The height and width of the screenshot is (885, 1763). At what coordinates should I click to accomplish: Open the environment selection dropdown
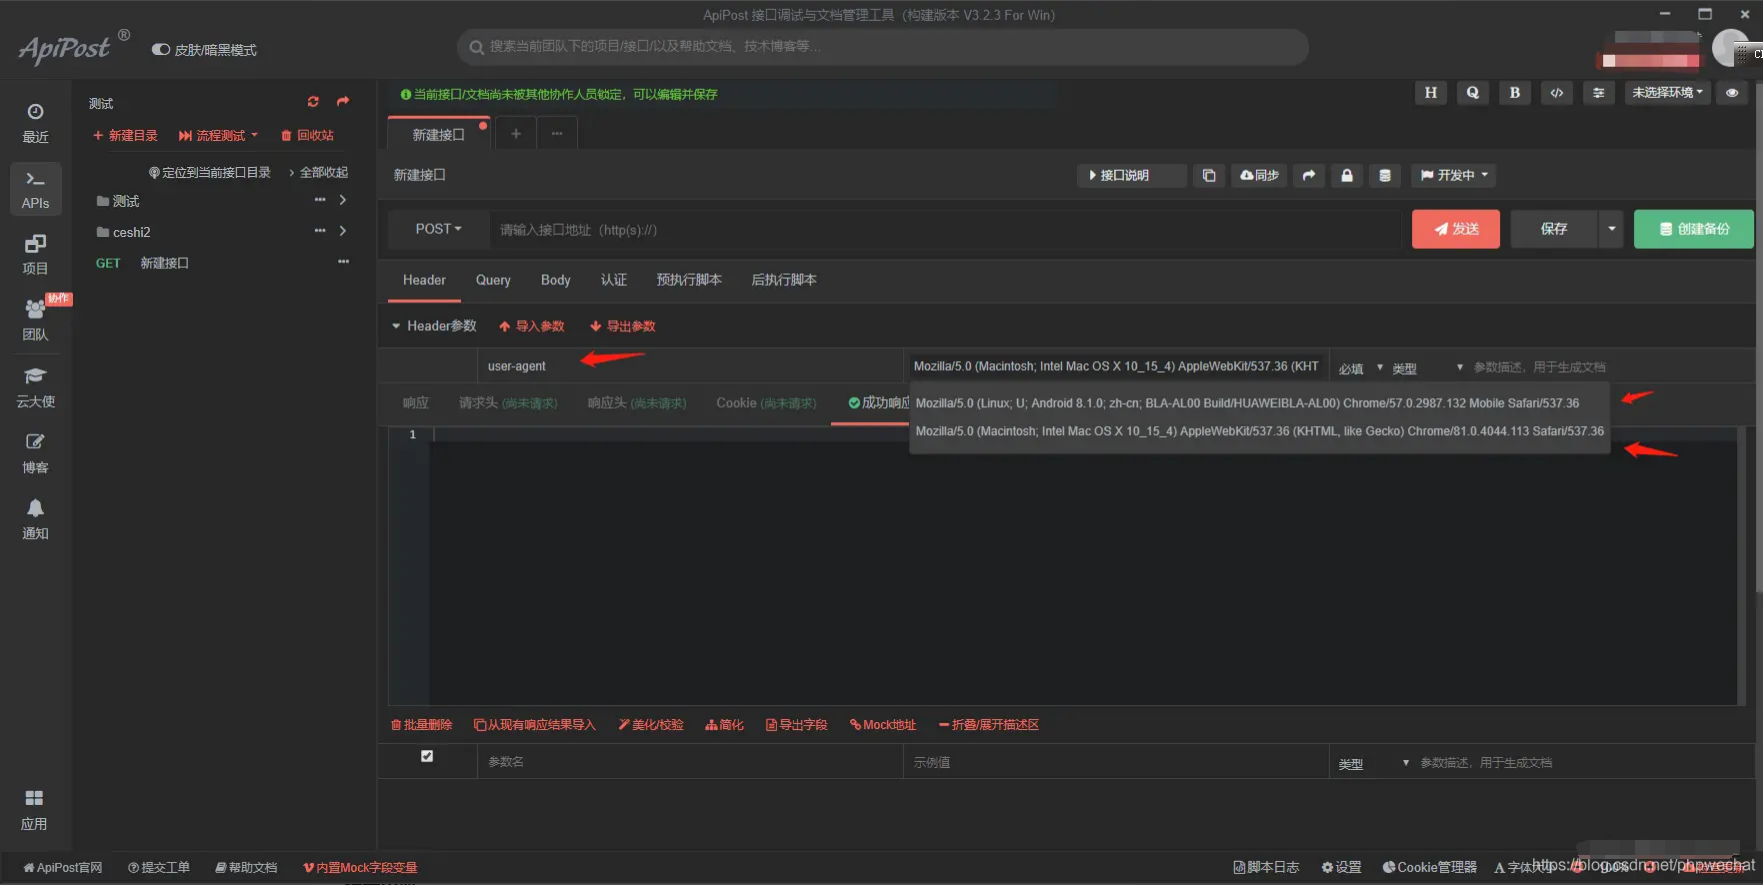[1667, 93]
